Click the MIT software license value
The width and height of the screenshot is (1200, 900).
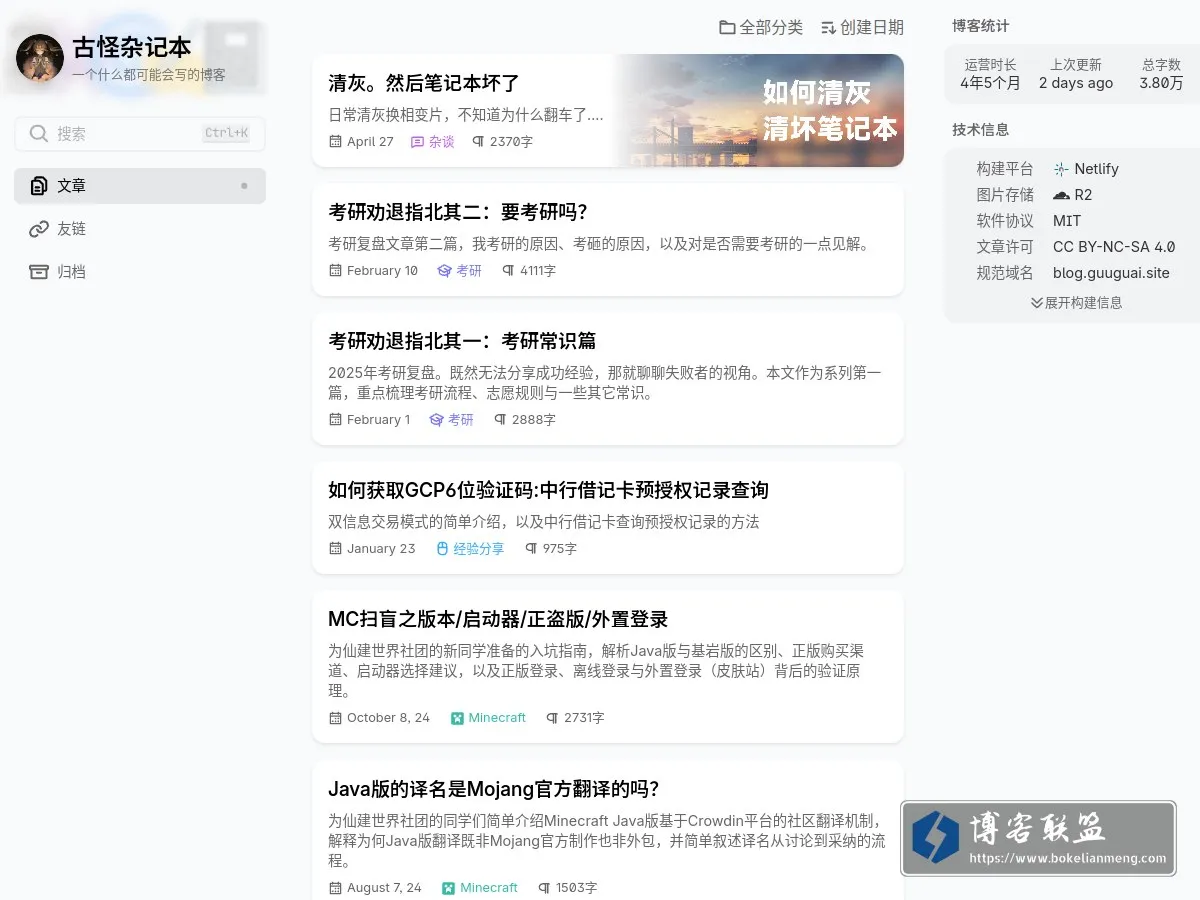pos(1067,221)
